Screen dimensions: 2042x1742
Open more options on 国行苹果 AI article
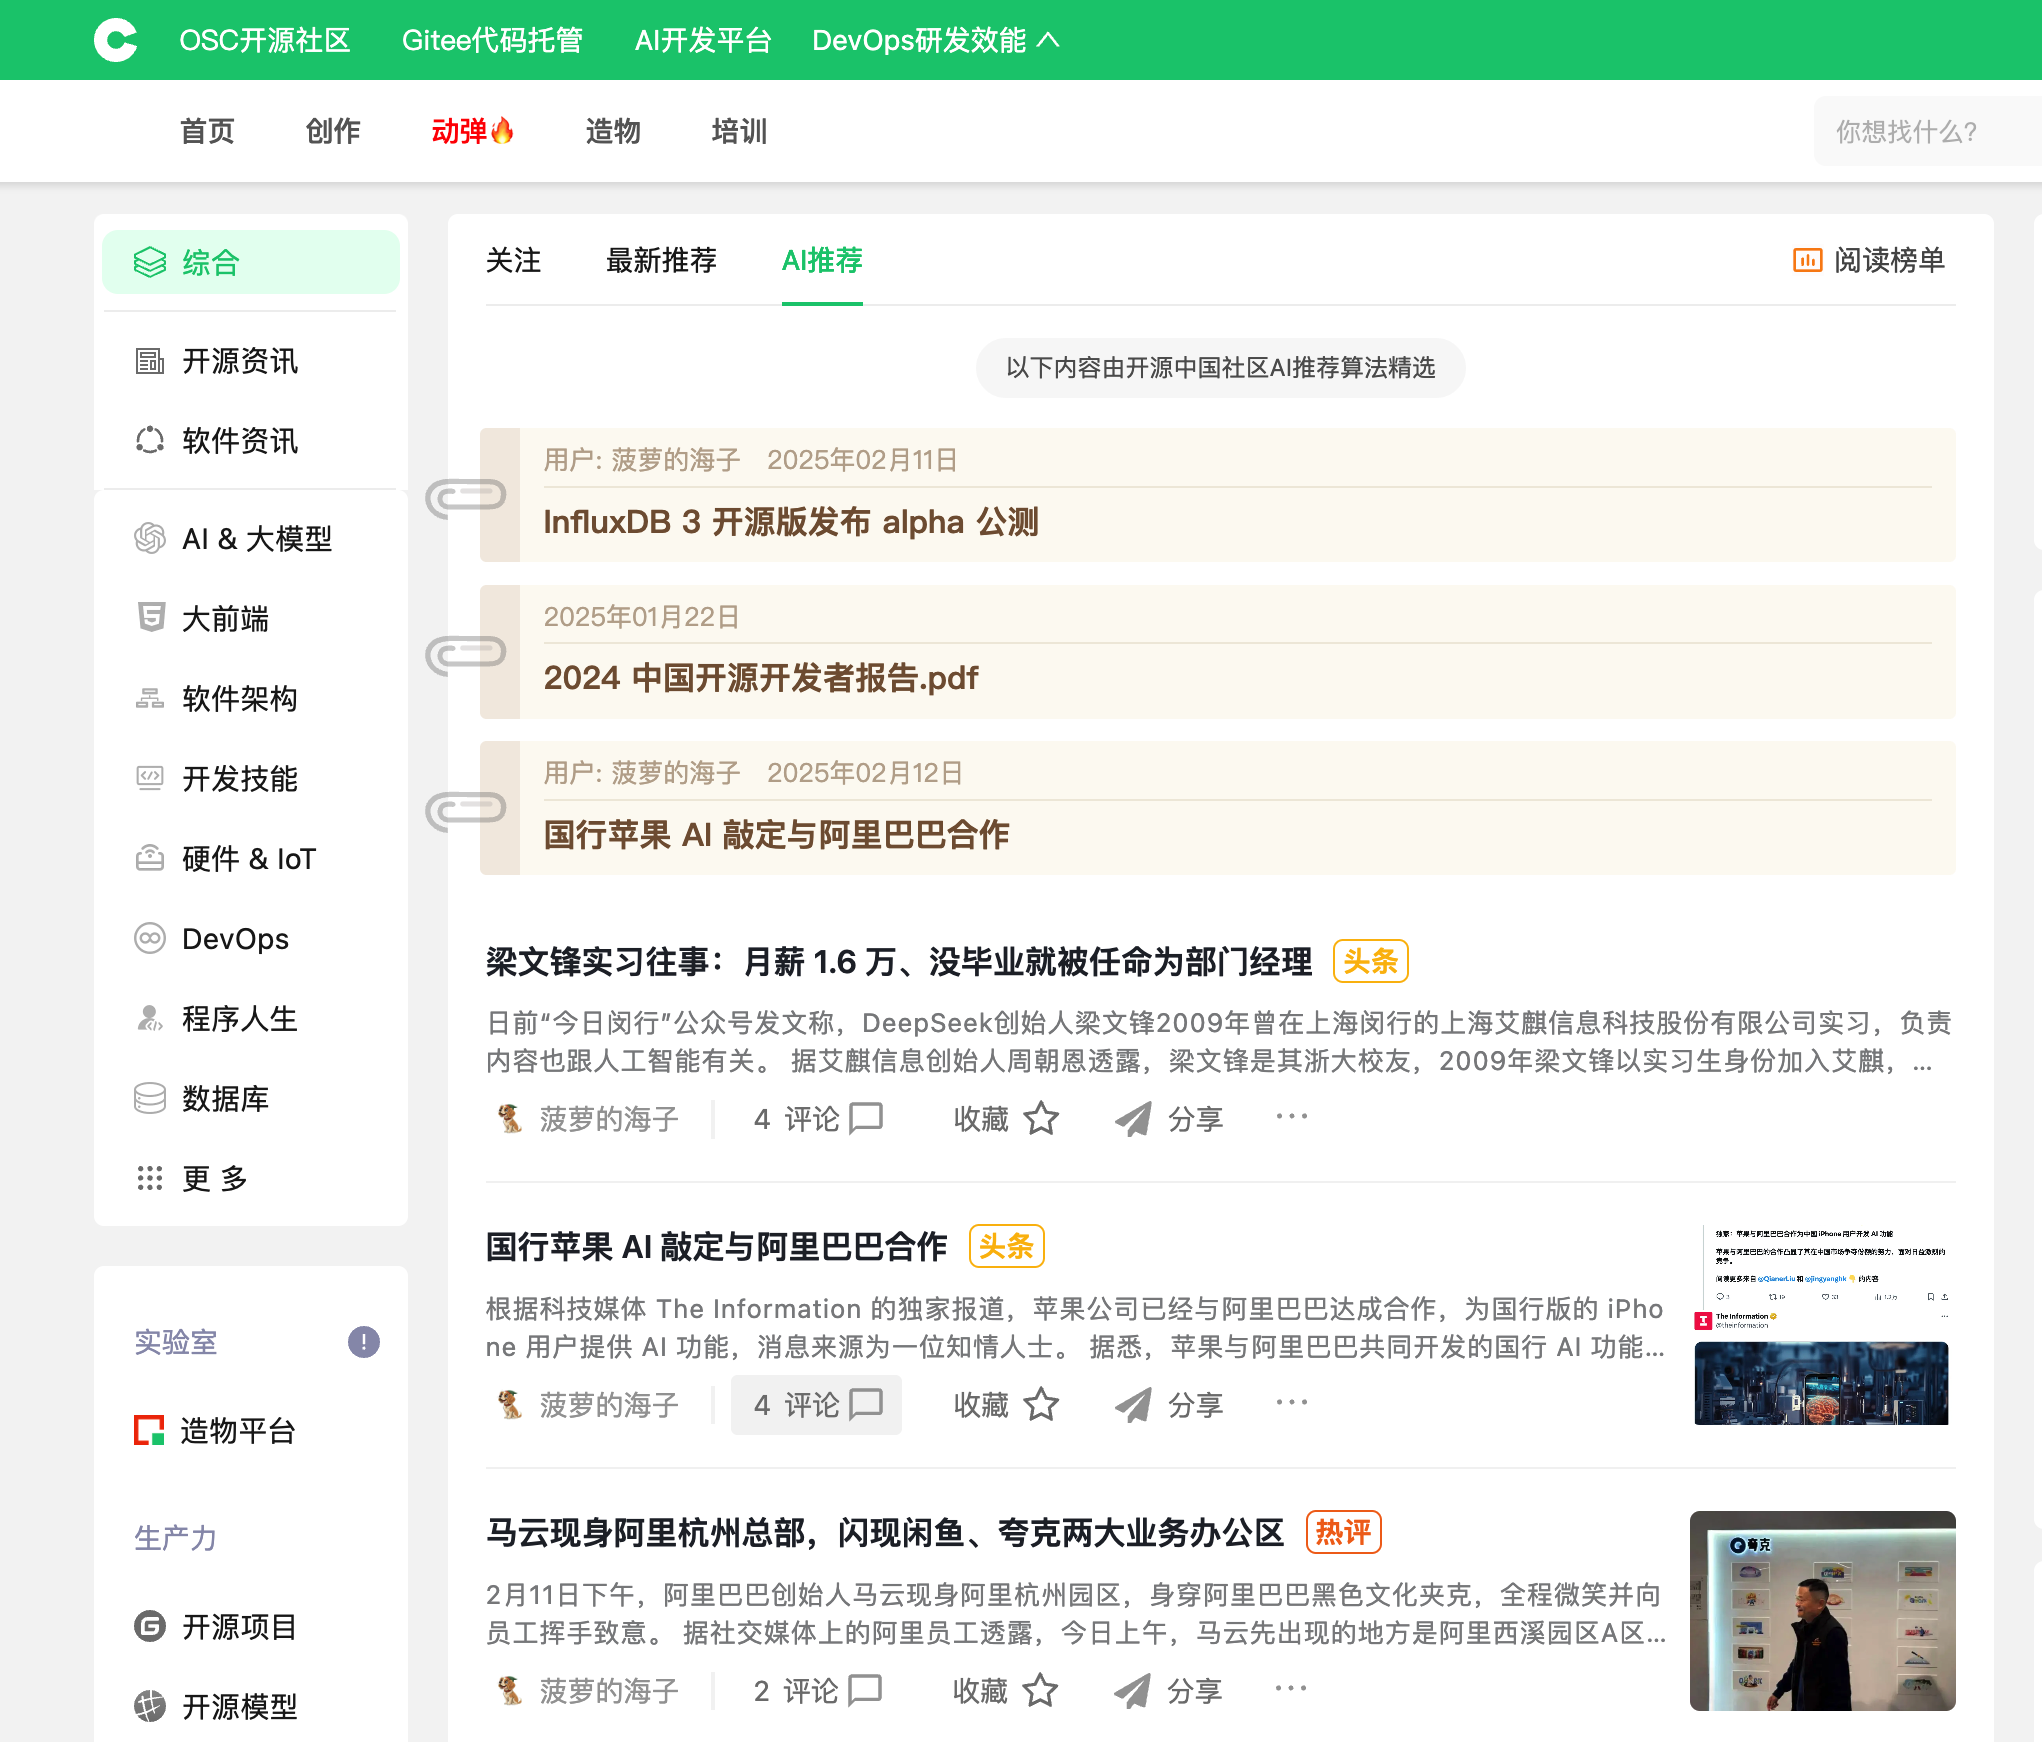pyautogui.click(x=1292, y=1402)
